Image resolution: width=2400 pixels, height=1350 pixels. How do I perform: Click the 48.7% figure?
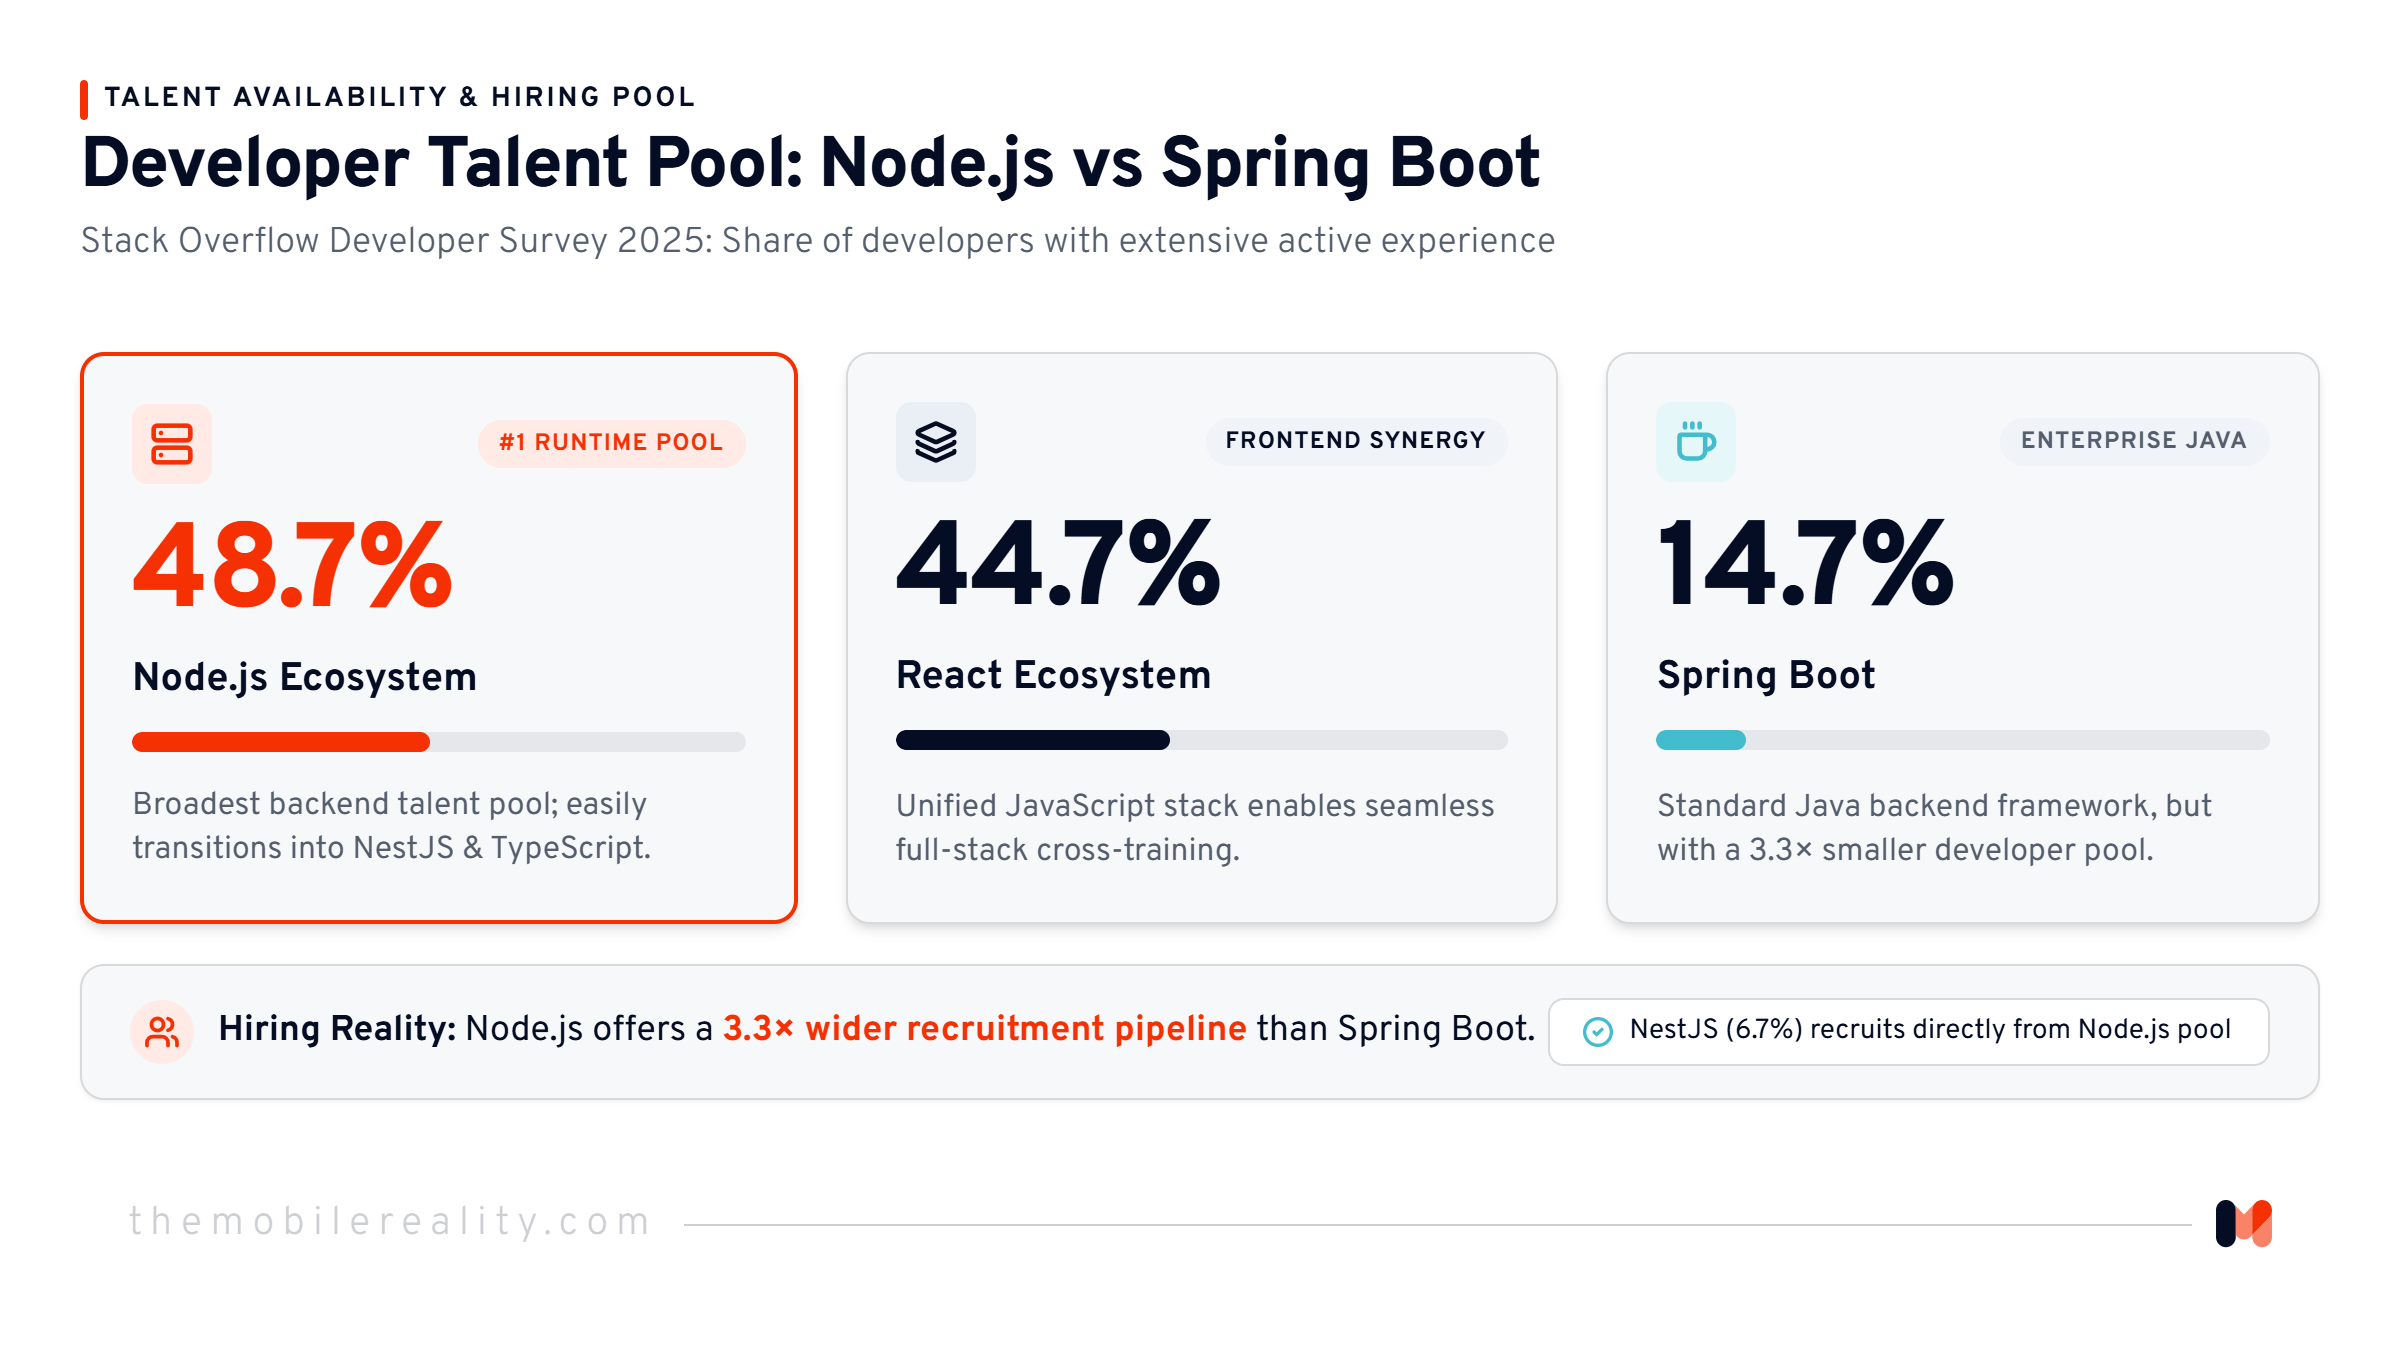[x=293, y=565]
